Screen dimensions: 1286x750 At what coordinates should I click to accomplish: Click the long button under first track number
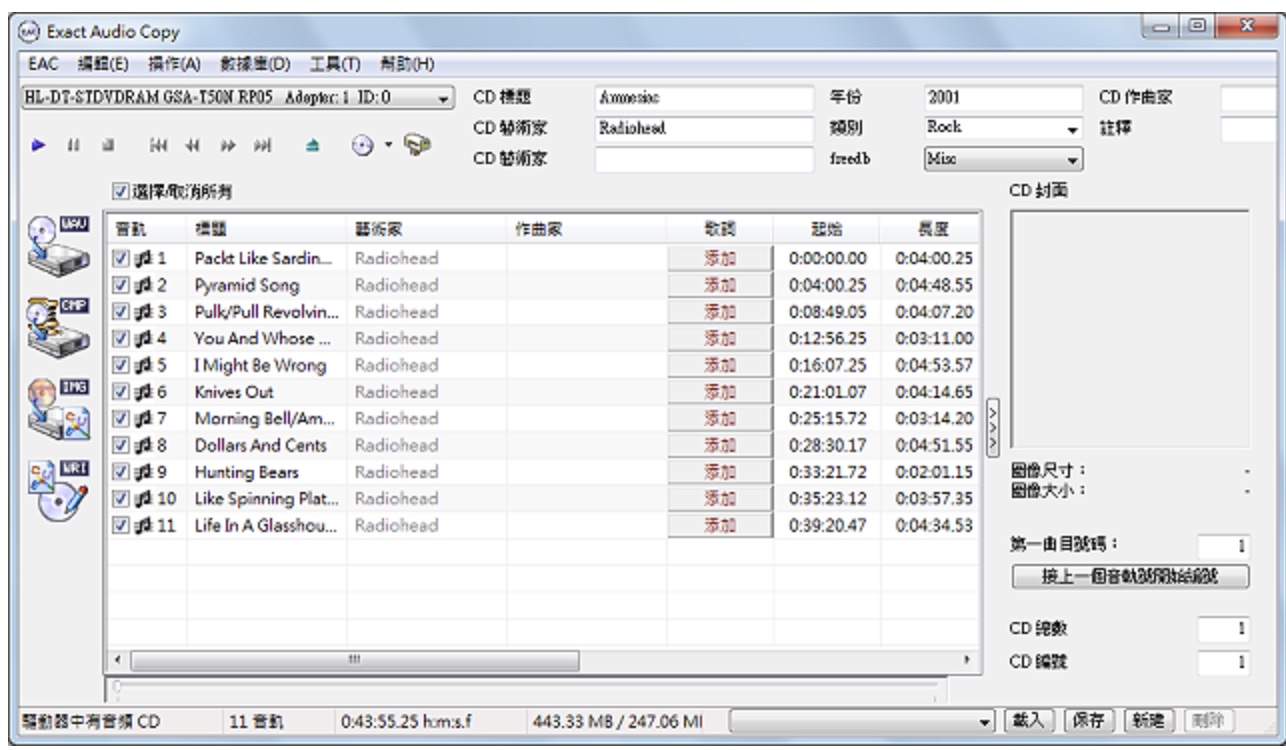coord(1130,576)
